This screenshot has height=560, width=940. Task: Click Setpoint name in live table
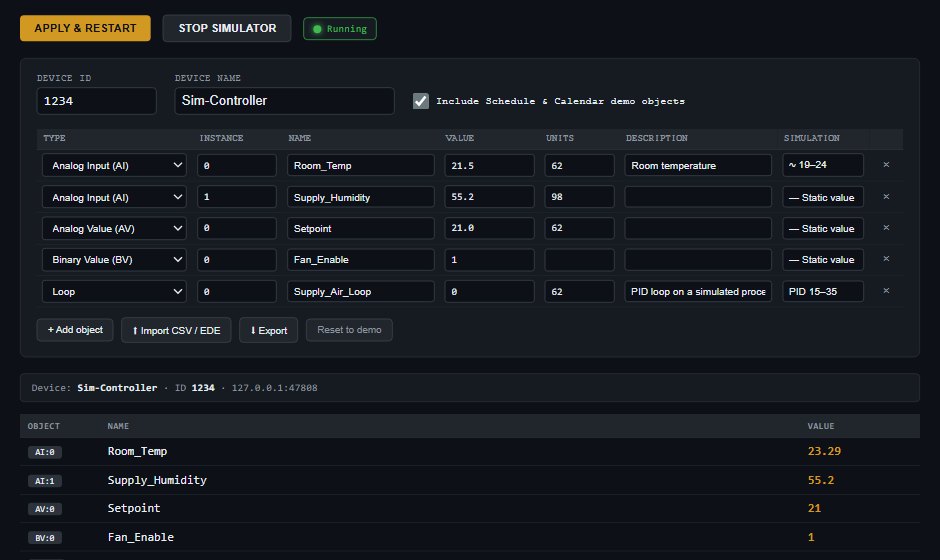point(134,508)
